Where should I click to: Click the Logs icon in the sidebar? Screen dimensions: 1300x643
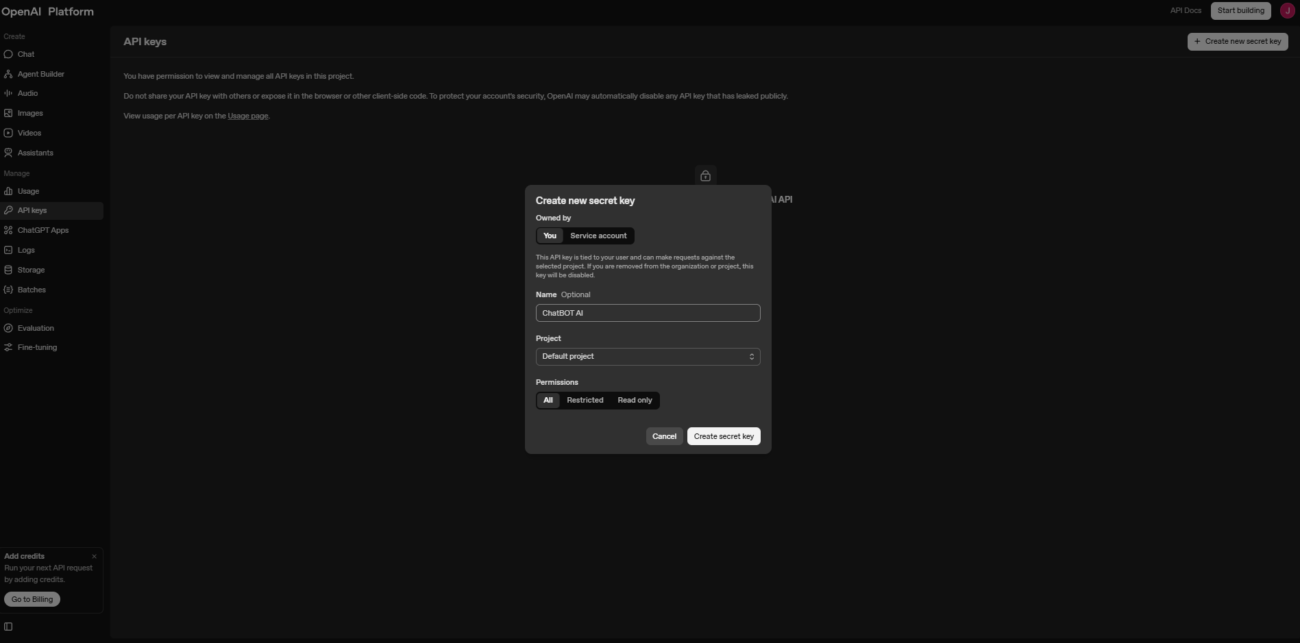click(8, 250)
